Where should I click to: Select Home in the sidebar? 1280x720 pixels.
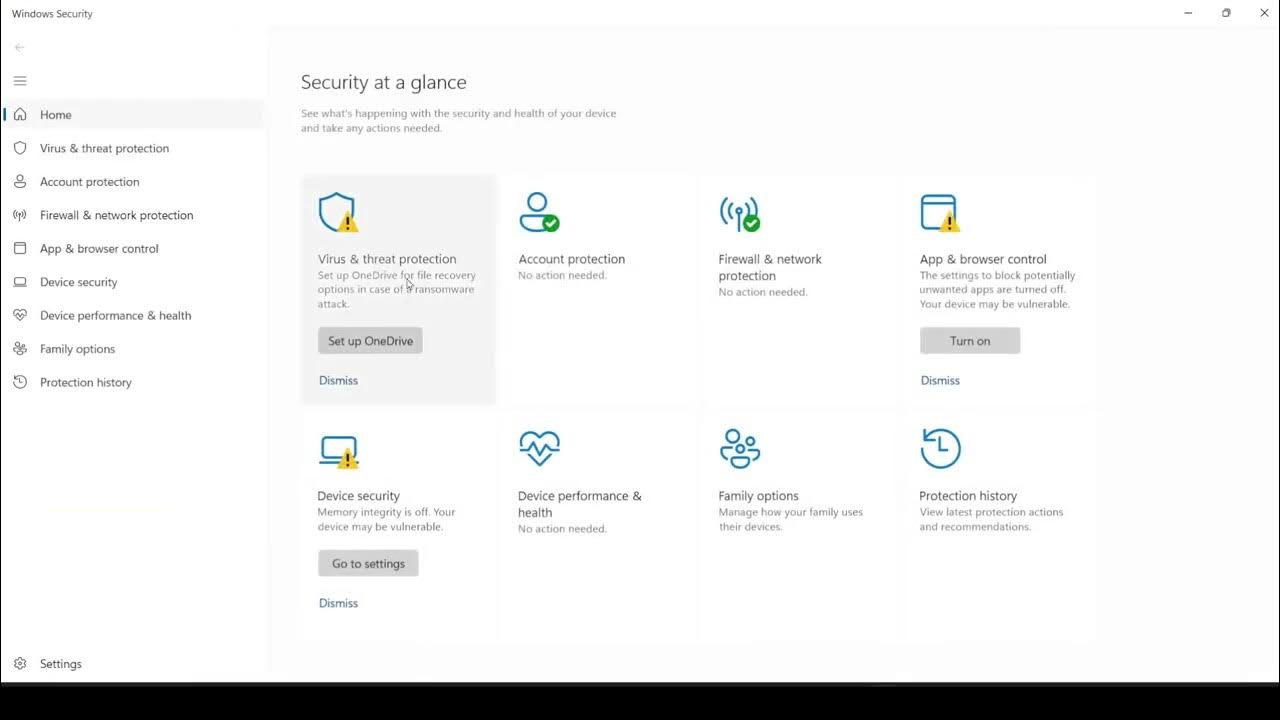click(56, 115)
